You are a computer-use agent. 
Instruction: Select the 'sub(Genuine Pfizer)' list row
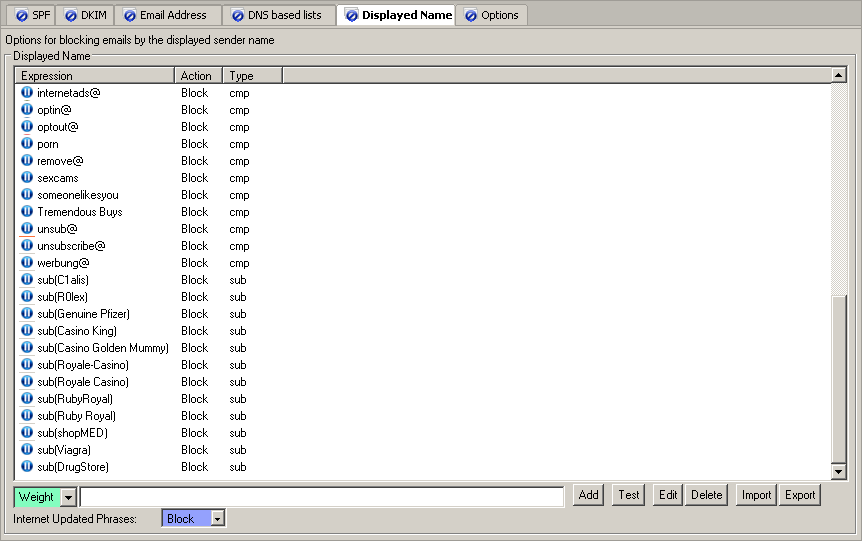84,314
